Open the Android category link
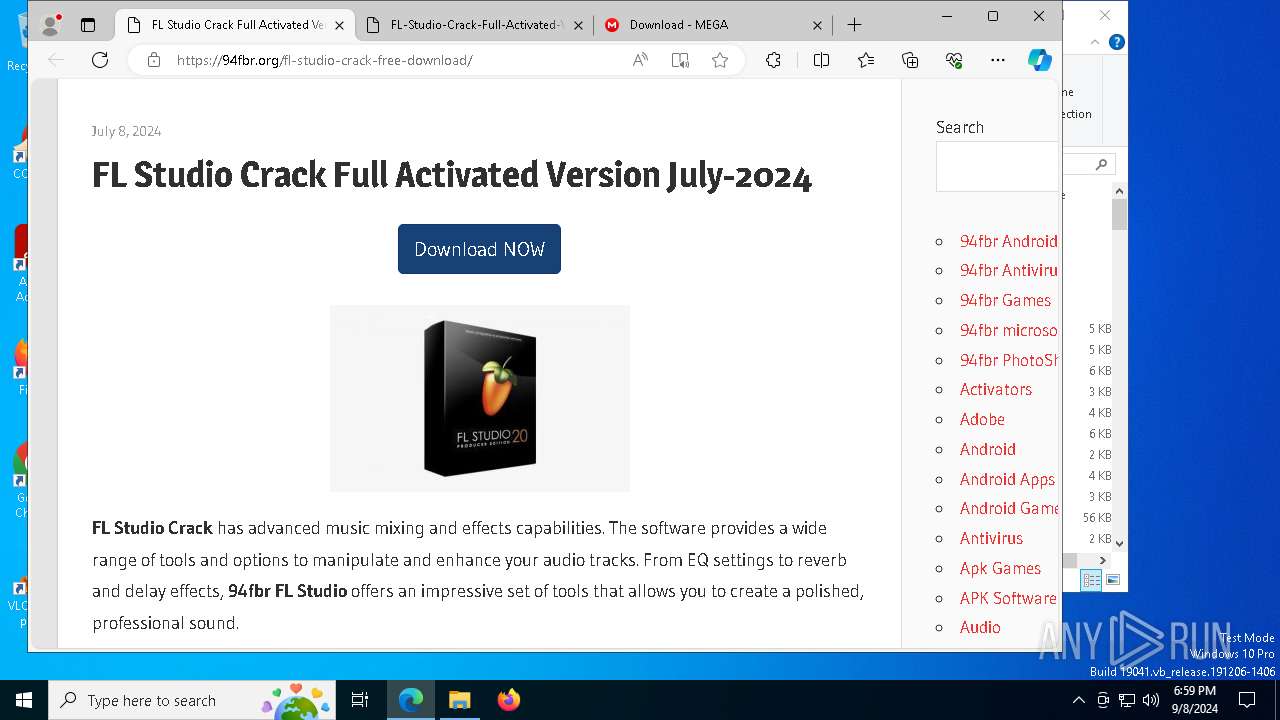This screenshot has height=720, width=1280. [987, 449]
